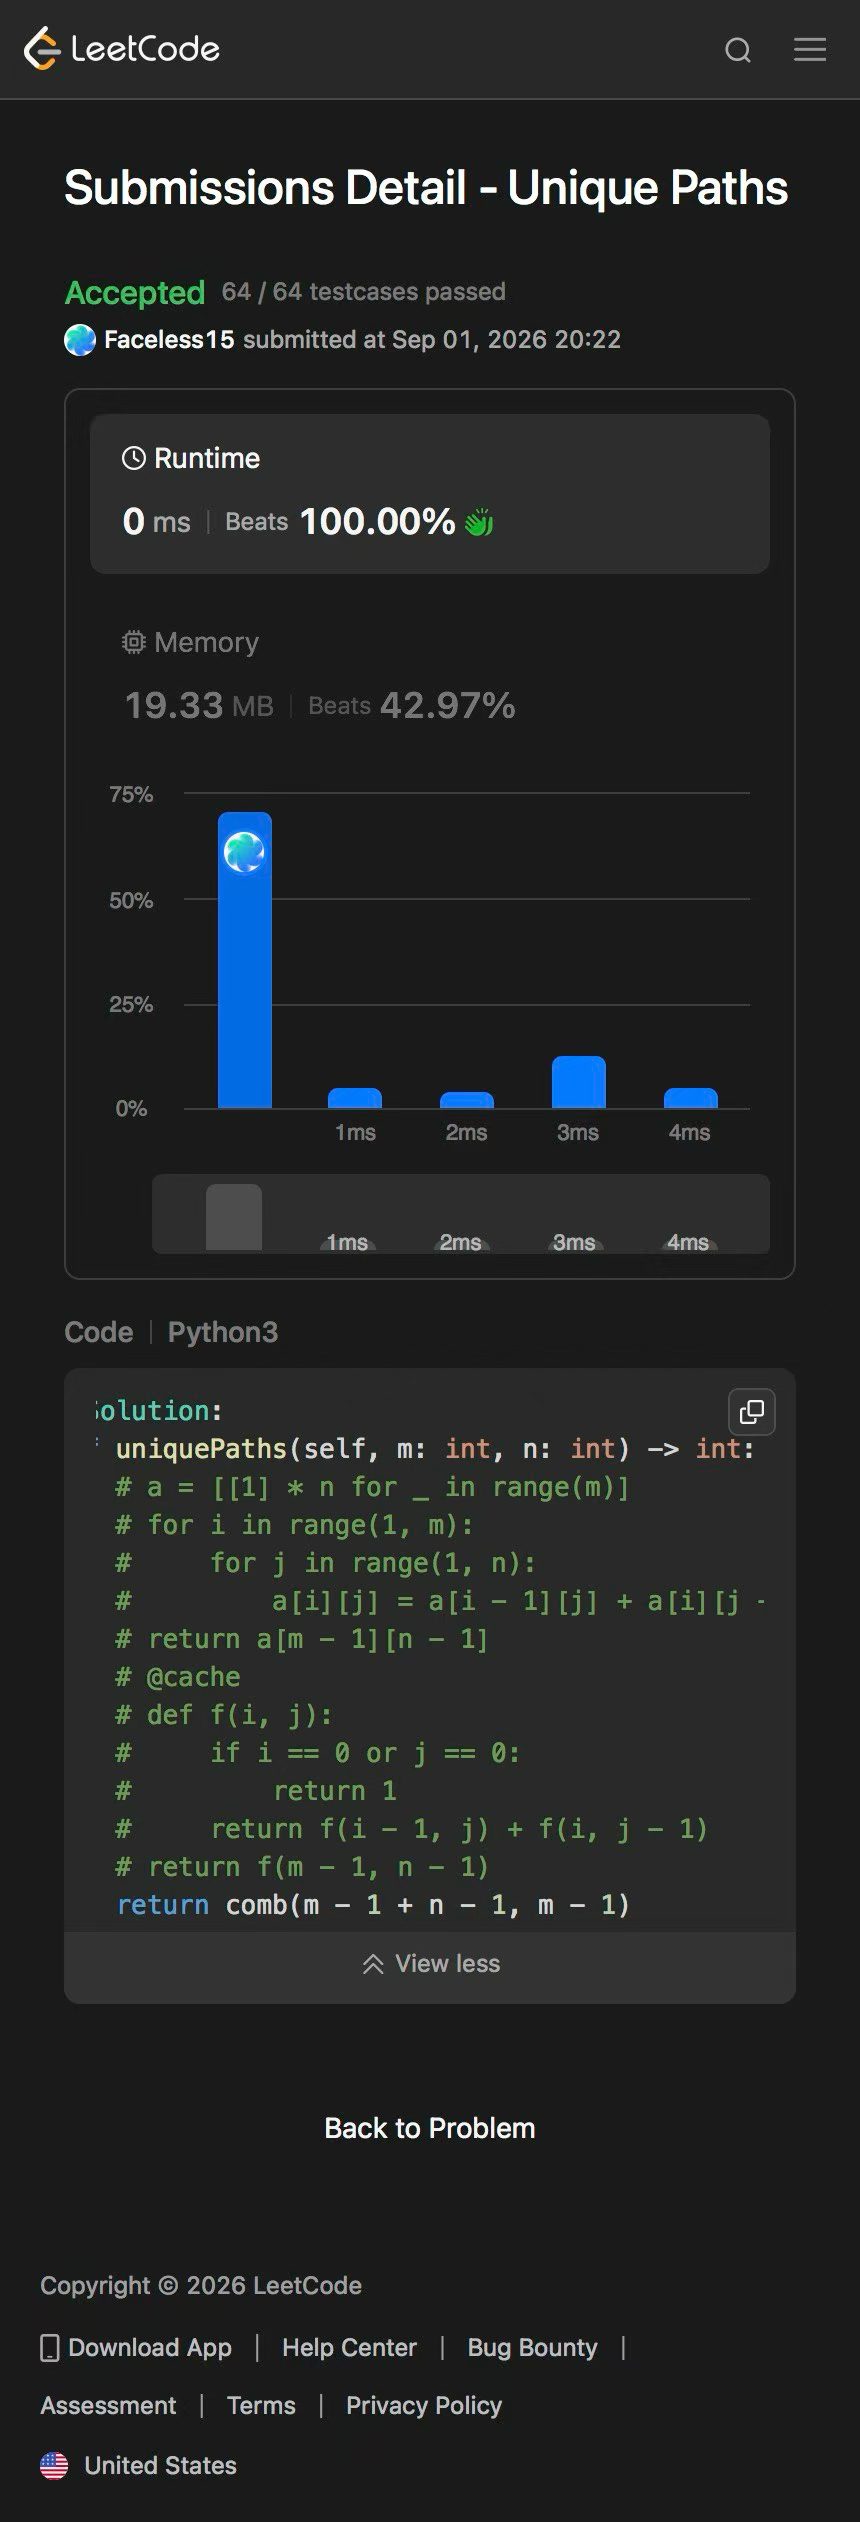Open the Faceless15 profile link
Screen dimensions: 860x2522
tap(169, 340)
